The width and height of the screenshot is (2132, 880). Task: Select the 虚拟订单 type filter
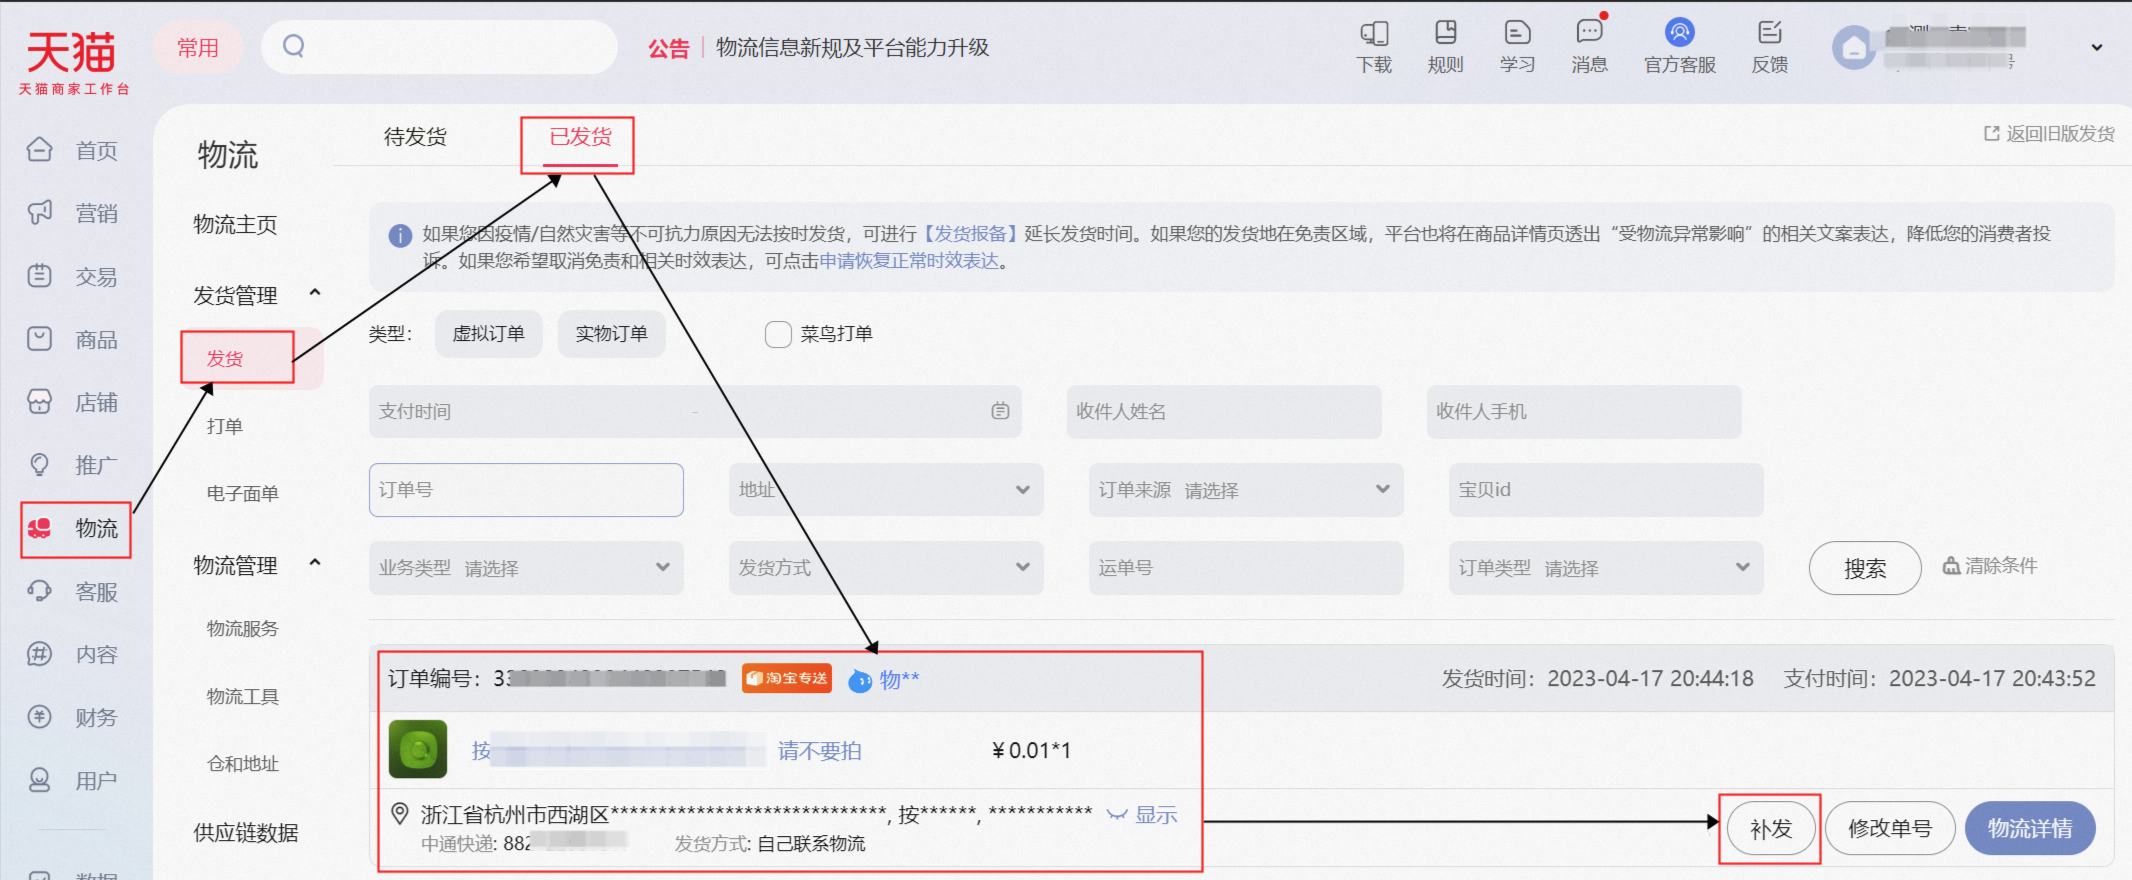tap(489, 334)
